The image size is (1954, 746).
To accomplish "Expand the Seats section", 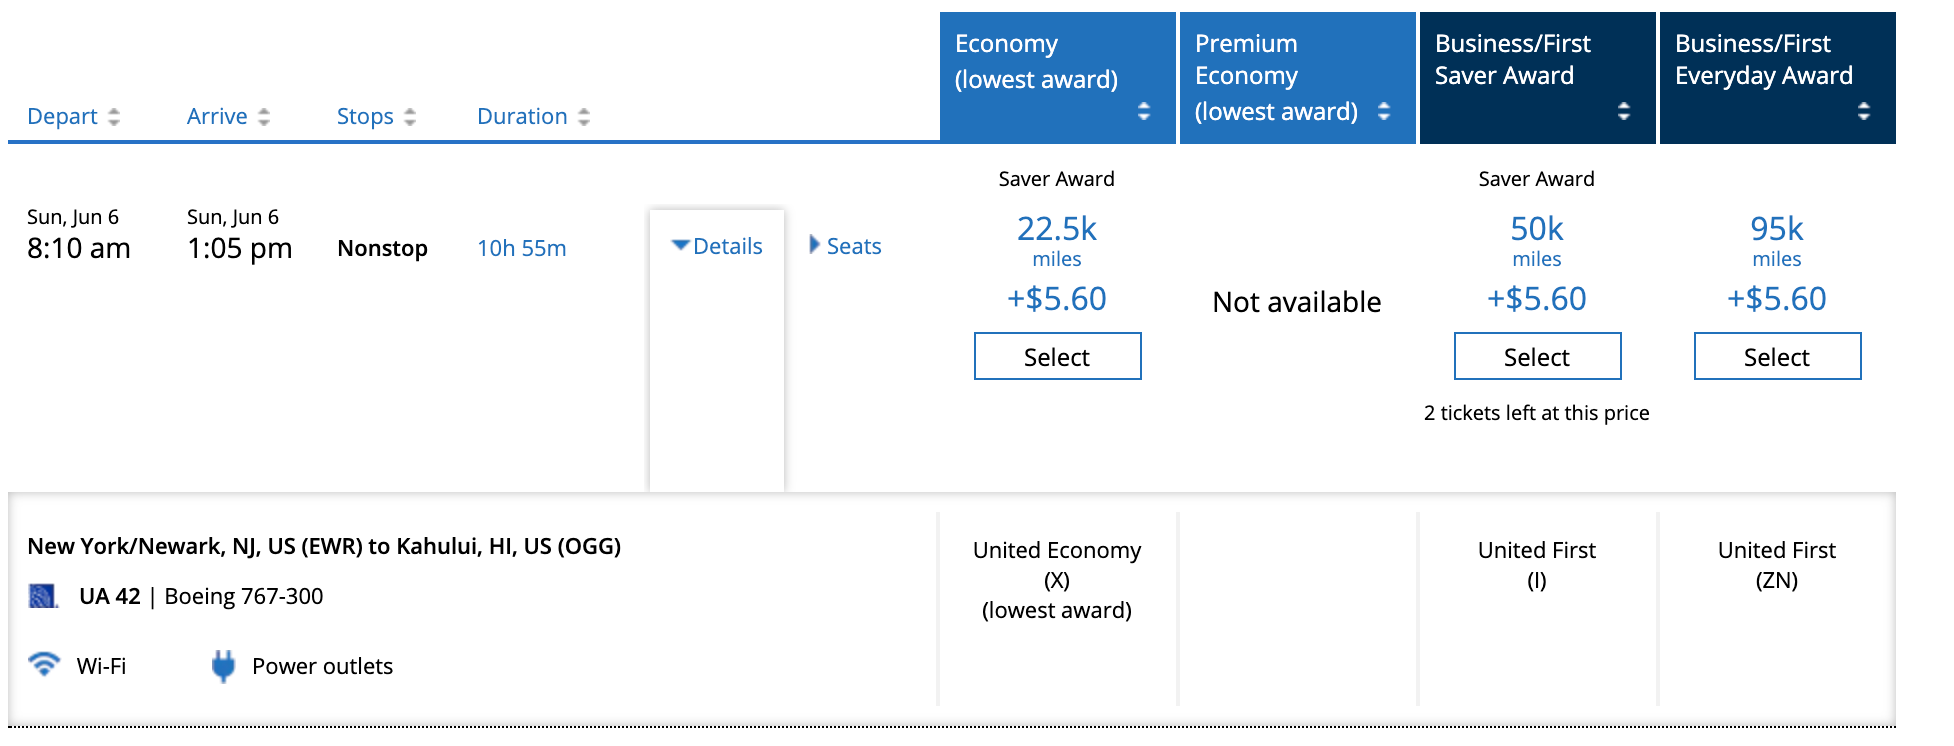I will 845,246.
